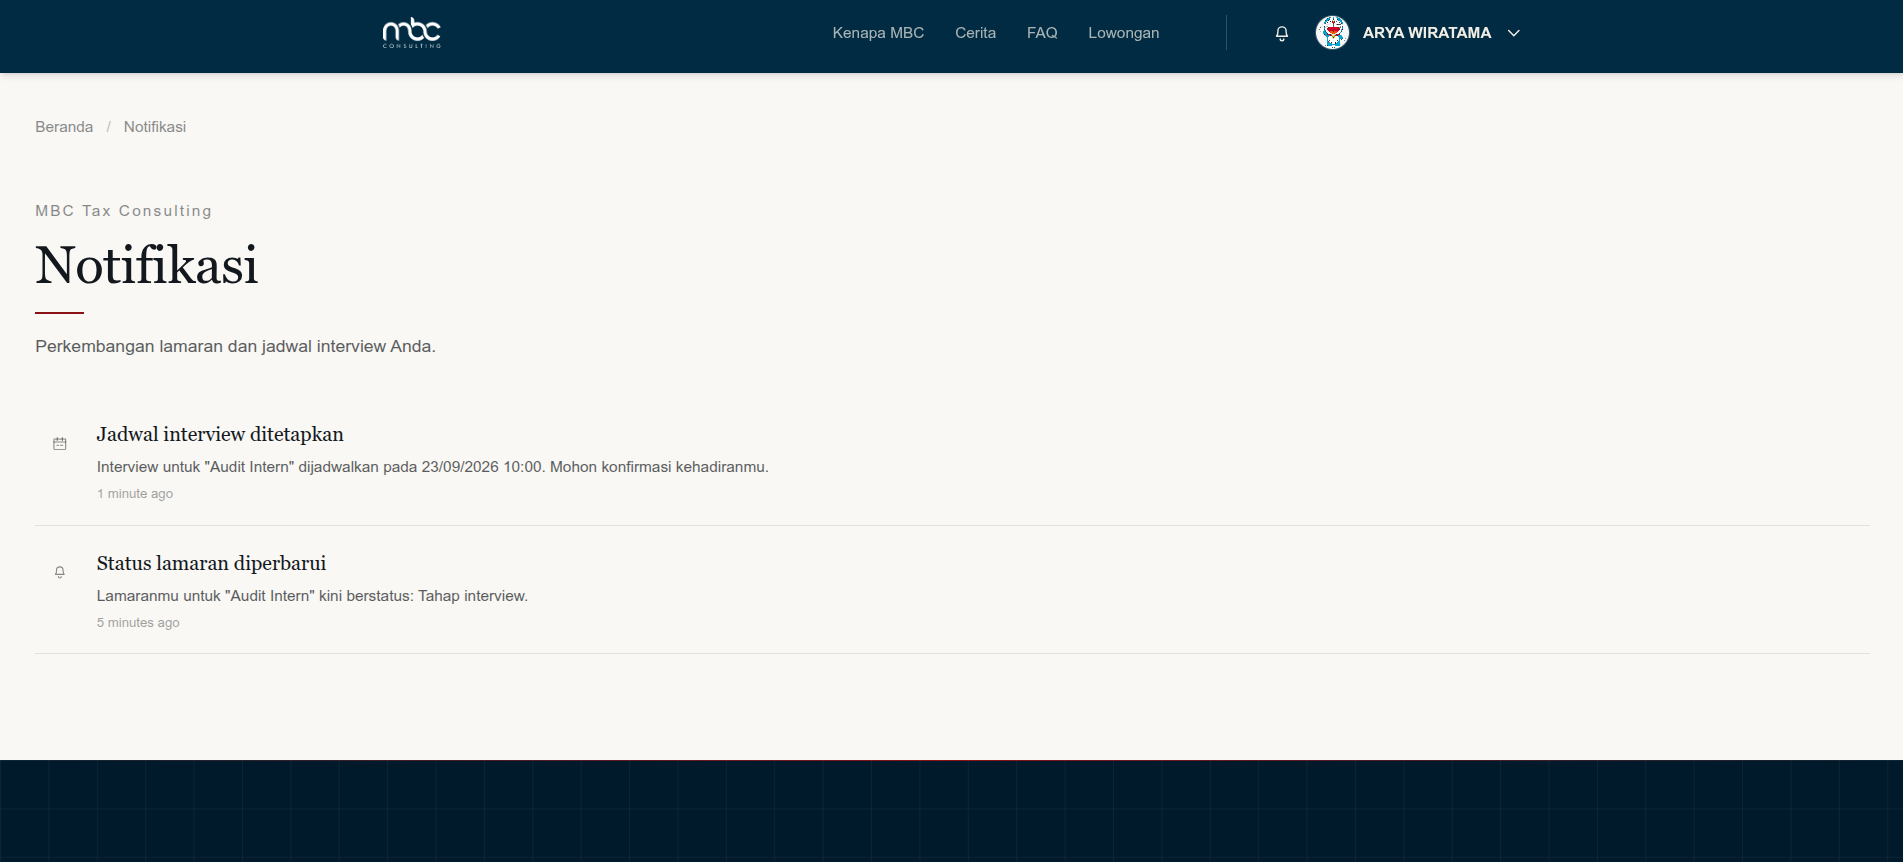
Task: Open the Lowongan job listings
Action: tap(1123, 33)
